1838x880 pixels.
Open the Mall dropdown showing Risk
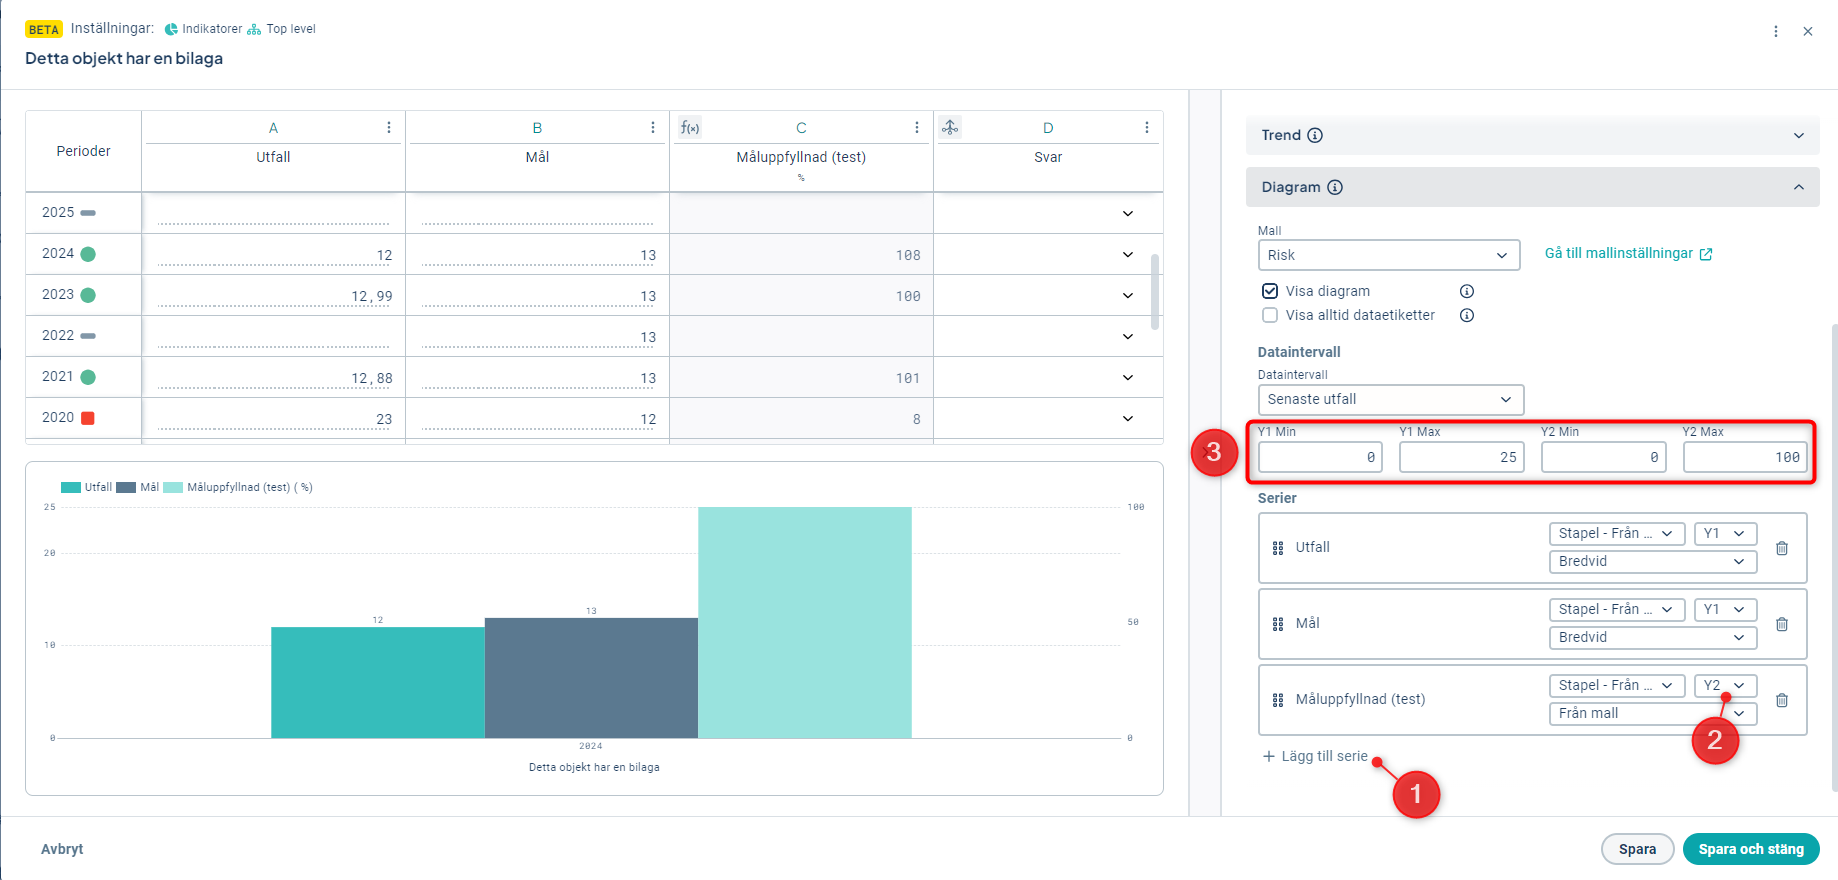click(1388, 255)
